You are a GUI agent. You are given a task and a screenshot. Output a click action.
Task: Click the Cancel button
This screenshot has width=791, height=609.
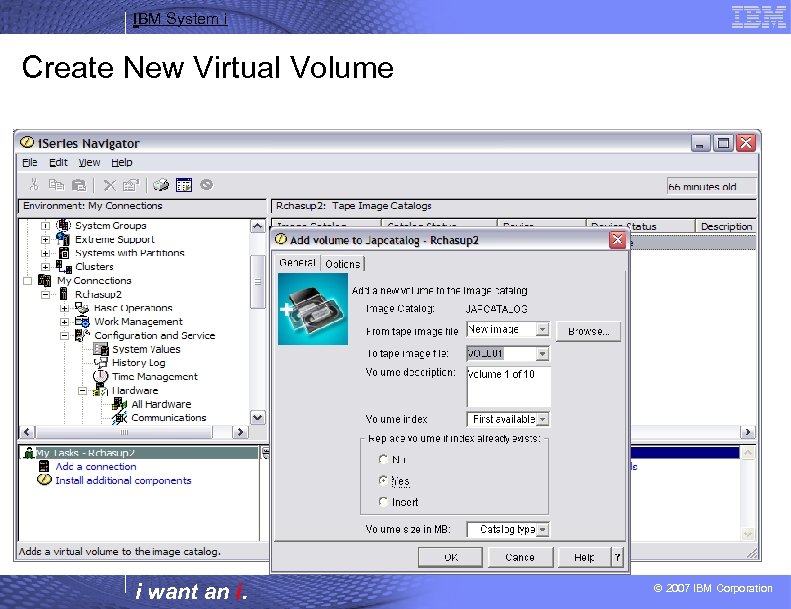520,557
